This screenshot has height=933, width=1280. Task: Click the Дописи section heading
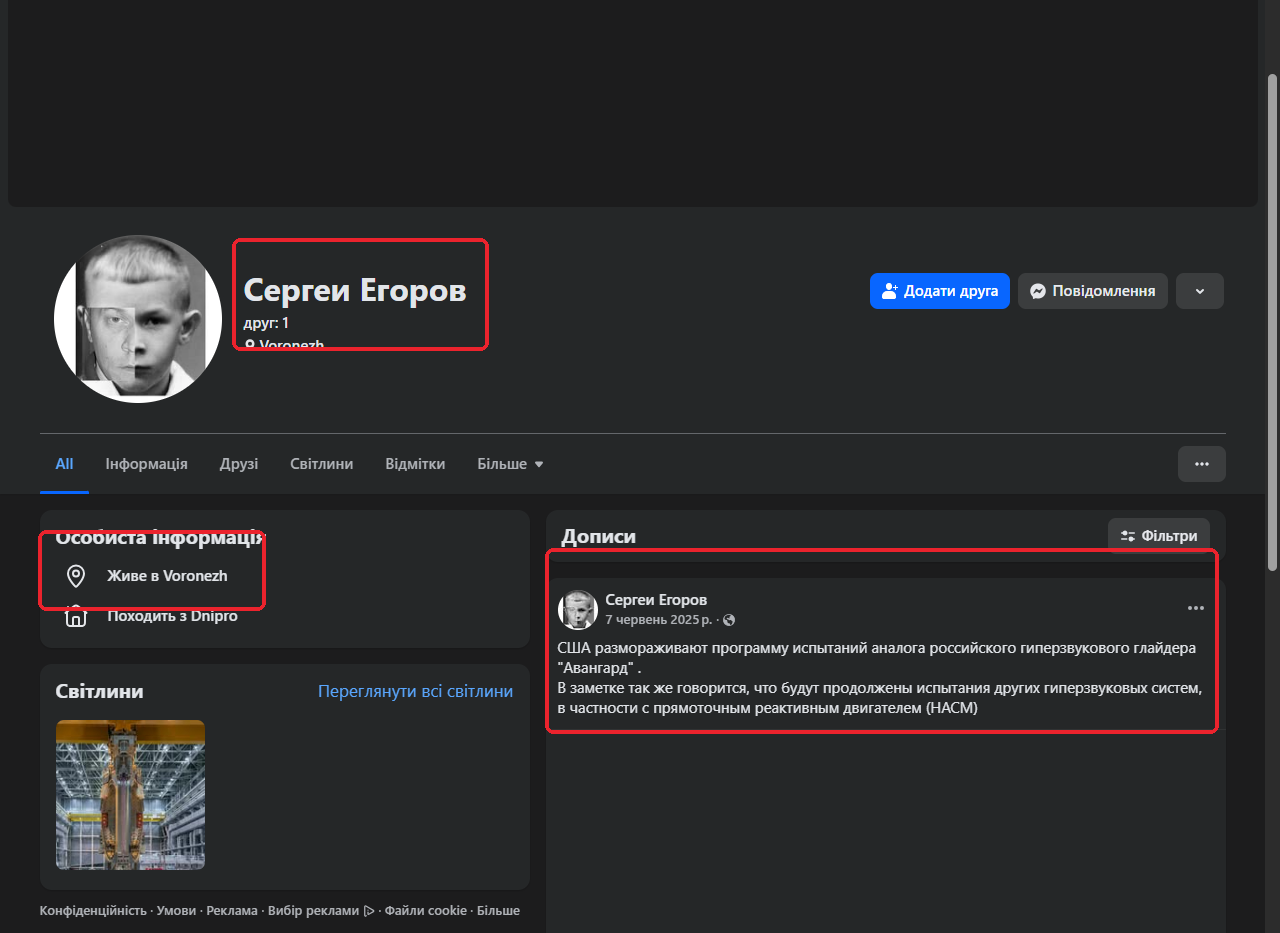[x=598, y=536]
